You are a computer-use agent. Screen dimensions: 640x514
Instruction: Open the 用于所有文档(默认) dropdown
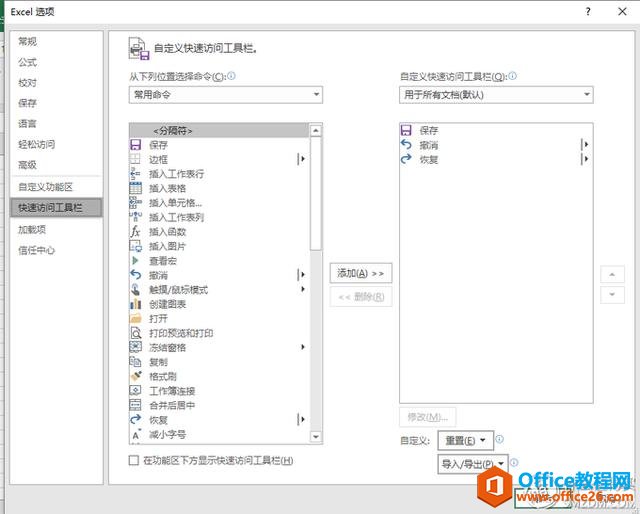pos(496,95)
